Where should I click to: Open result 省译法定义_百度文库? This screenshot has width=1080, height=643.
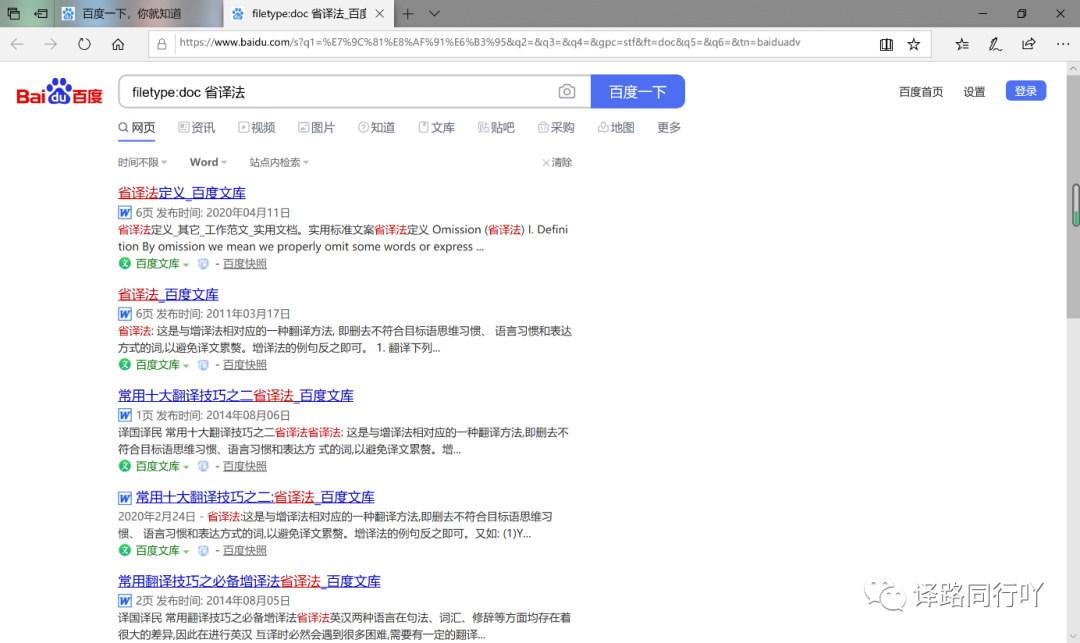pyautogui.click(x=182, y=193)
